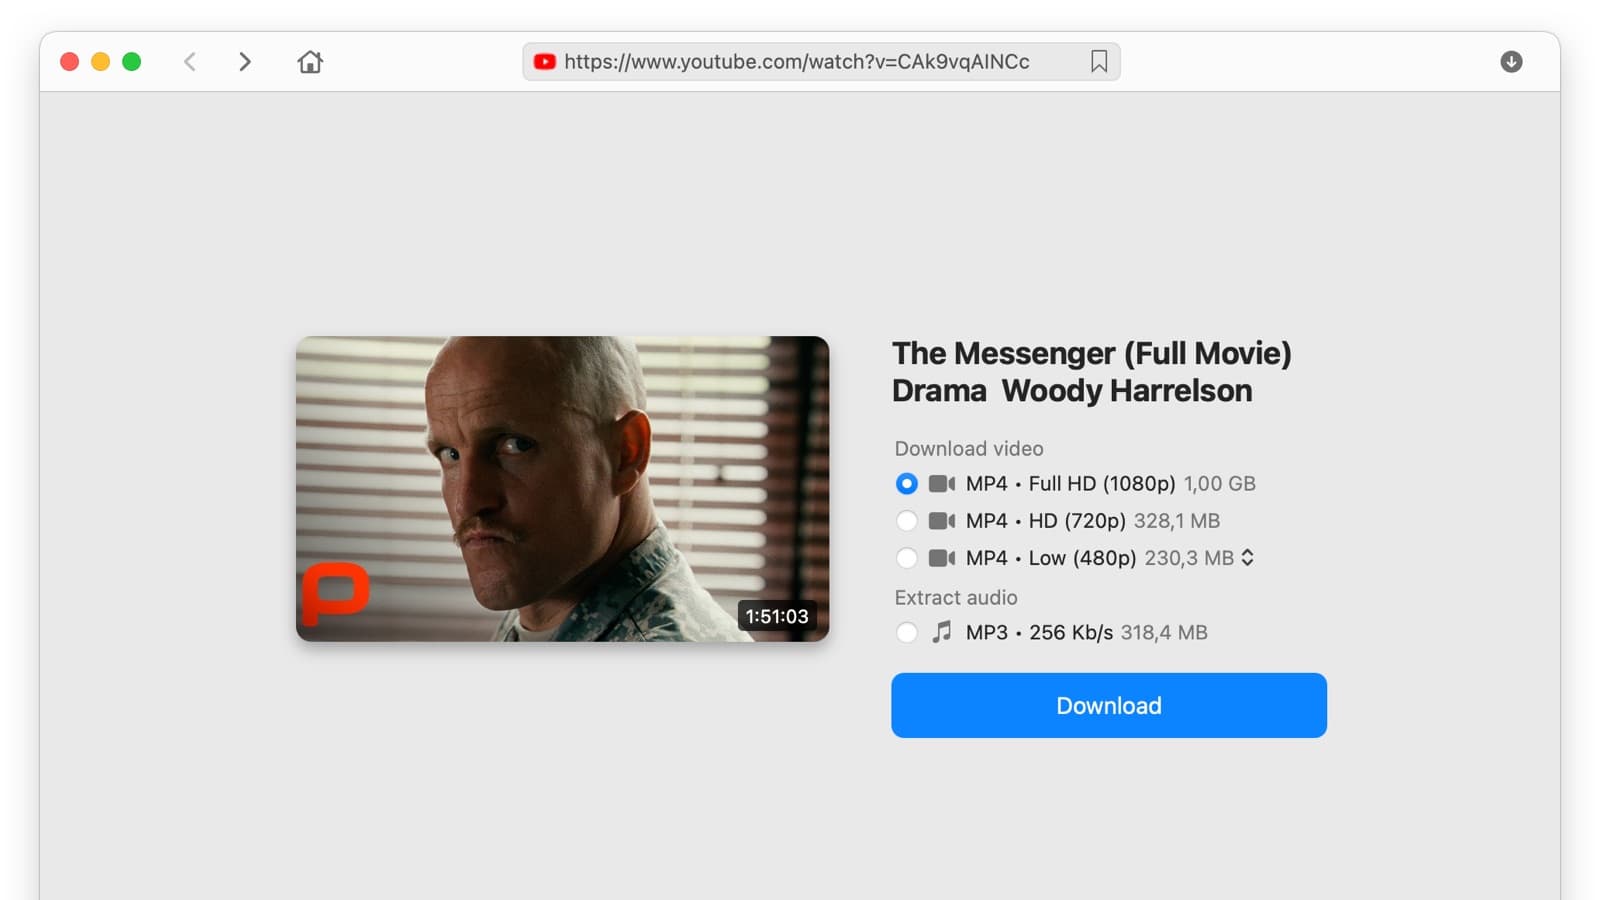The height and width of the screenshot is (900, 1600).
Task: Click the camera icon beside Full HD (1080p)
Action: (x=942, y=484)
